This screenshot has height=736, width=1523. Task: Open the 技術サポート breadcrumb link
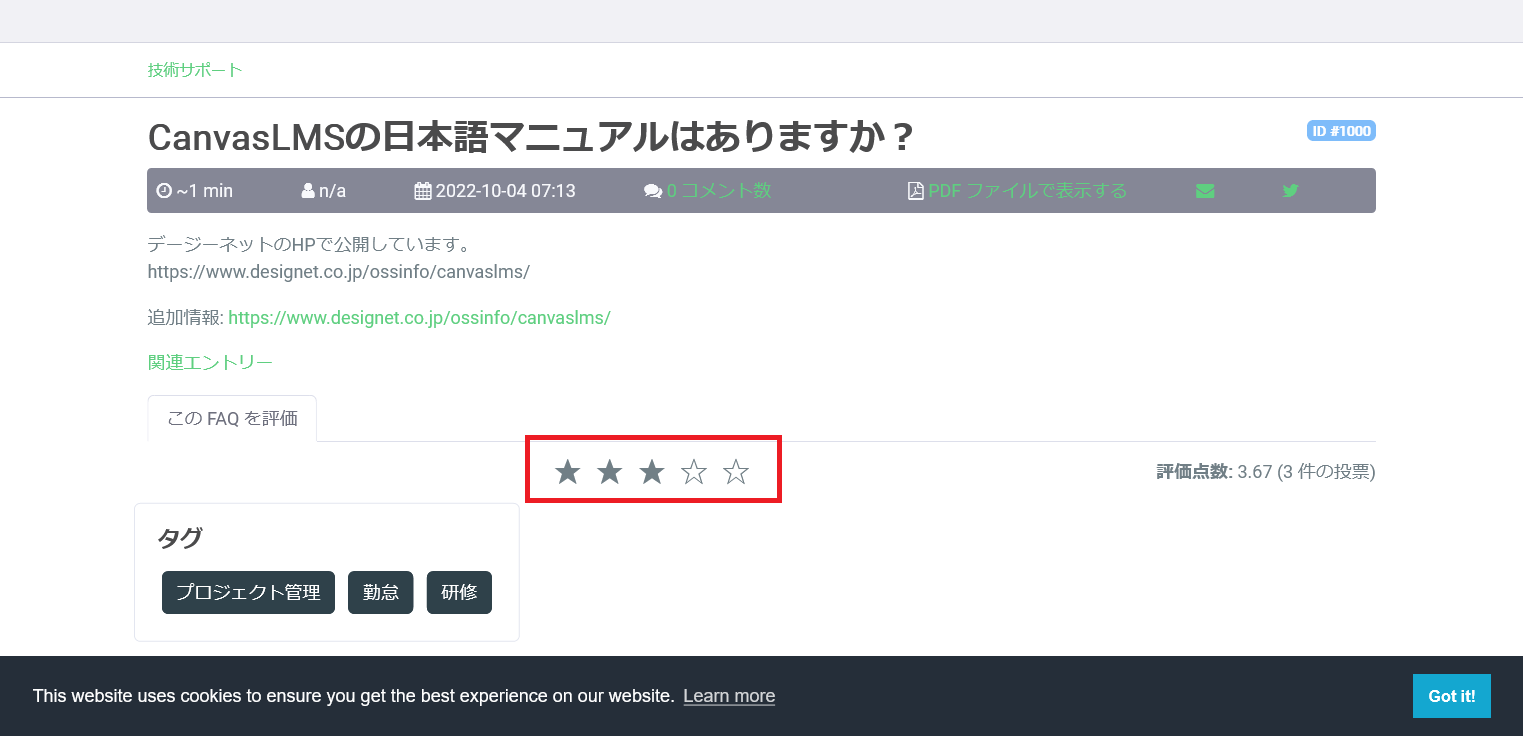tap(195, 70)
